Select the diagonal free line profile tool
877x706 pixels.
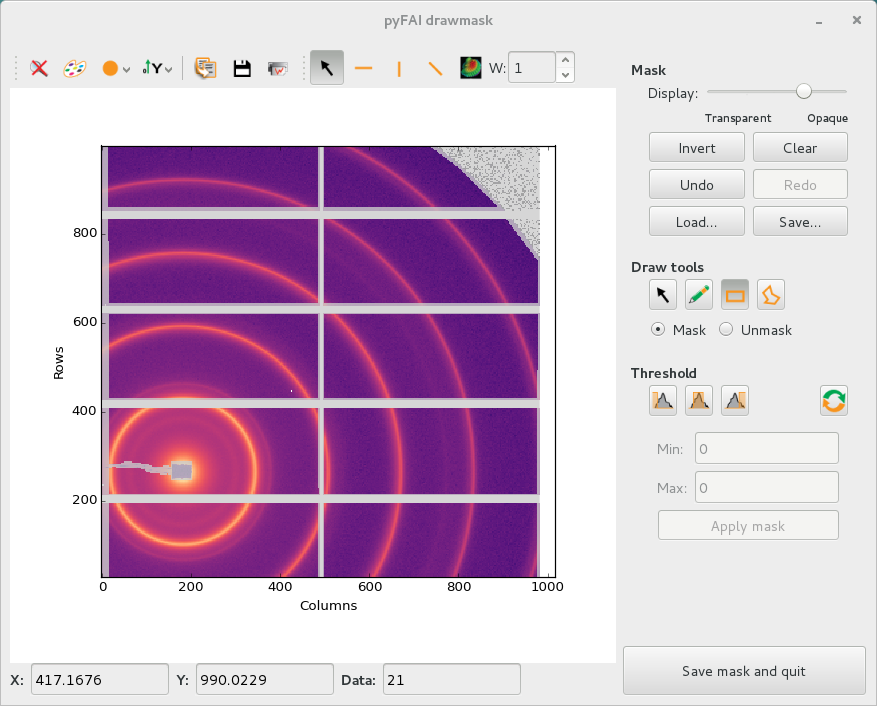pos(435,68)
